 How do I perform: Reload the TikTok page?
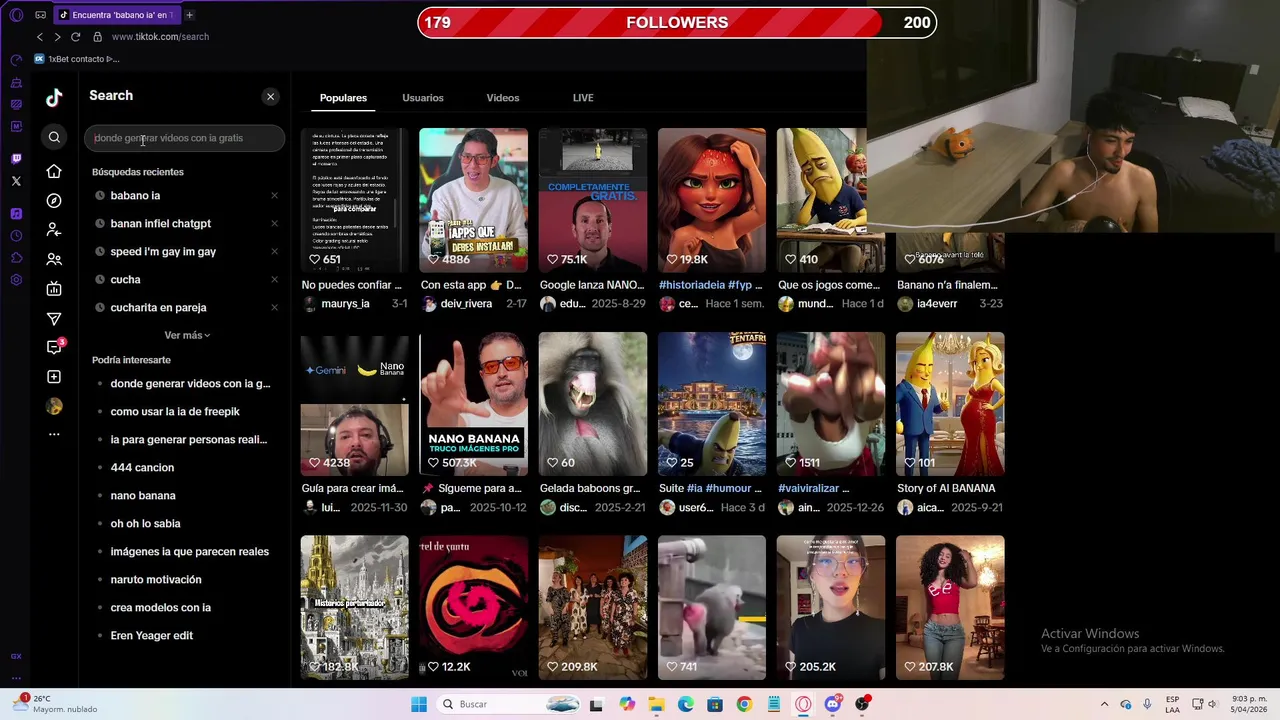click(75, 37)
